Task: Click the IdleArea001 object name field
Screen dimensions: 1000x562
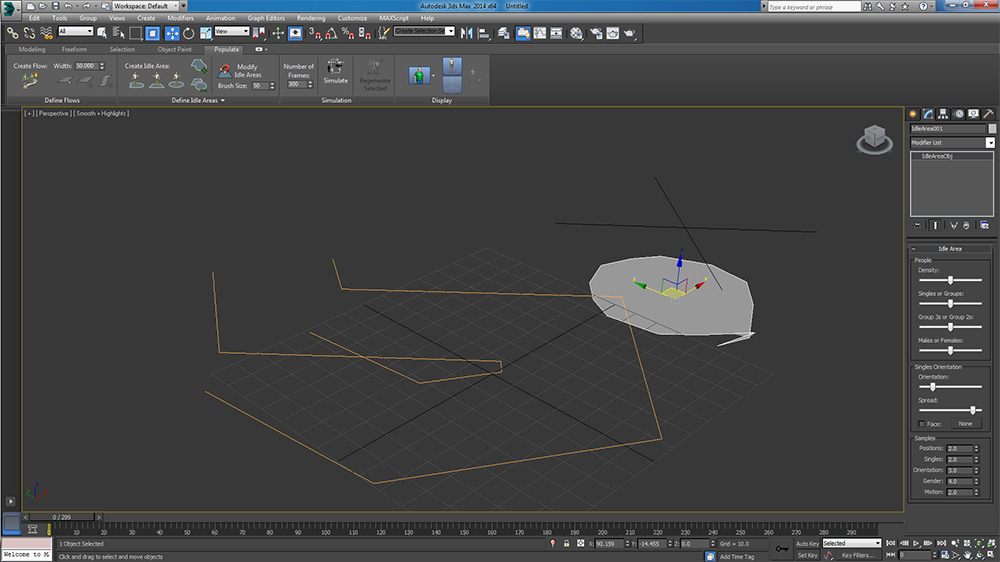Action: [x=948, y=128]
